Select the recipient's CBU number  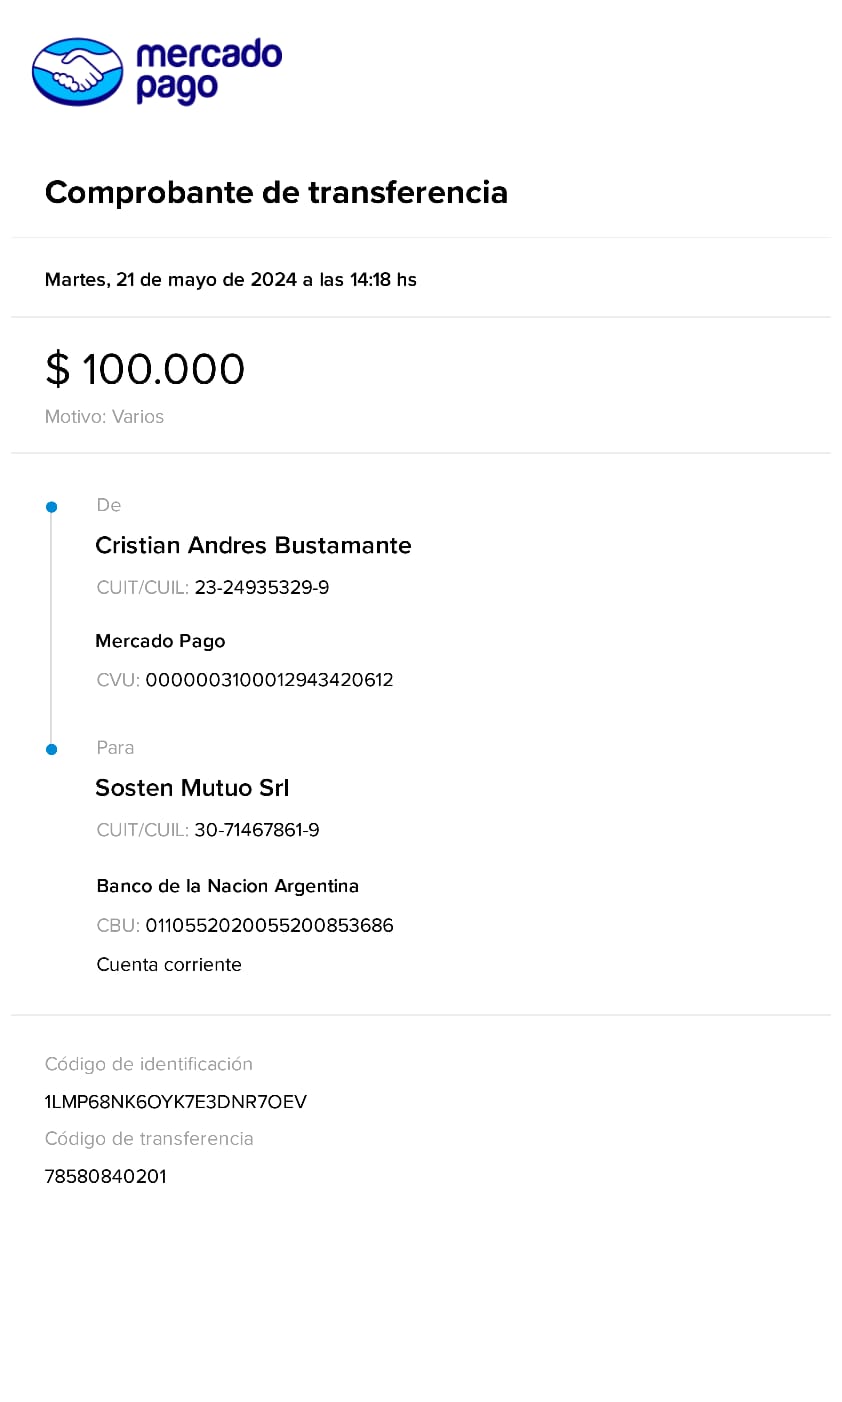point(269,926)
